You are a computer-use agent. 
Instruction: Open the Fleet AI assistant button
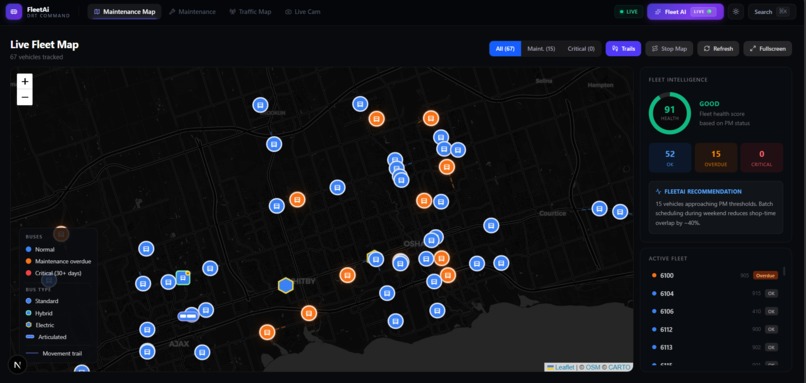pyautogui.click(x=685, y=12)
